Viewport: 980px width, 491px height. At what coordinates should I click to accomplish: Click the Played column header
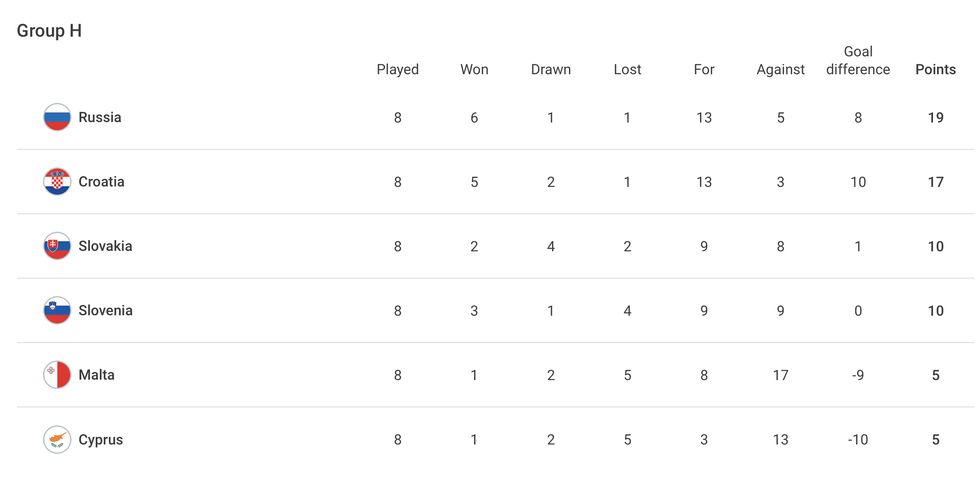[x=397, y=70]
